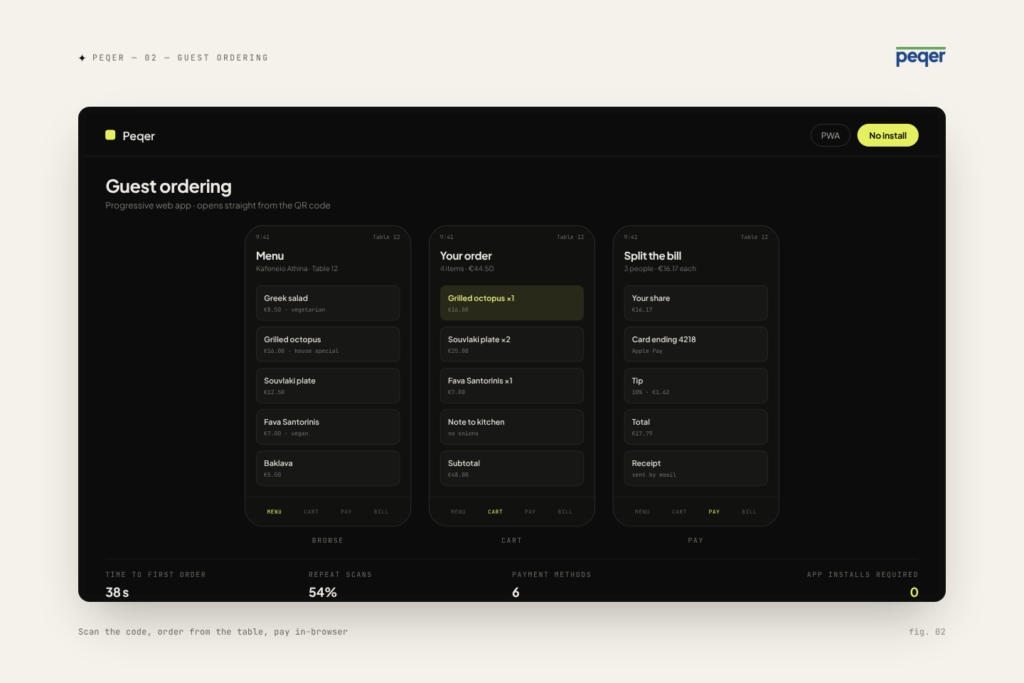Click the payment methods value 6
Image resolution: width=1024 pixels, height=683 pixels.
pos(515,592)
